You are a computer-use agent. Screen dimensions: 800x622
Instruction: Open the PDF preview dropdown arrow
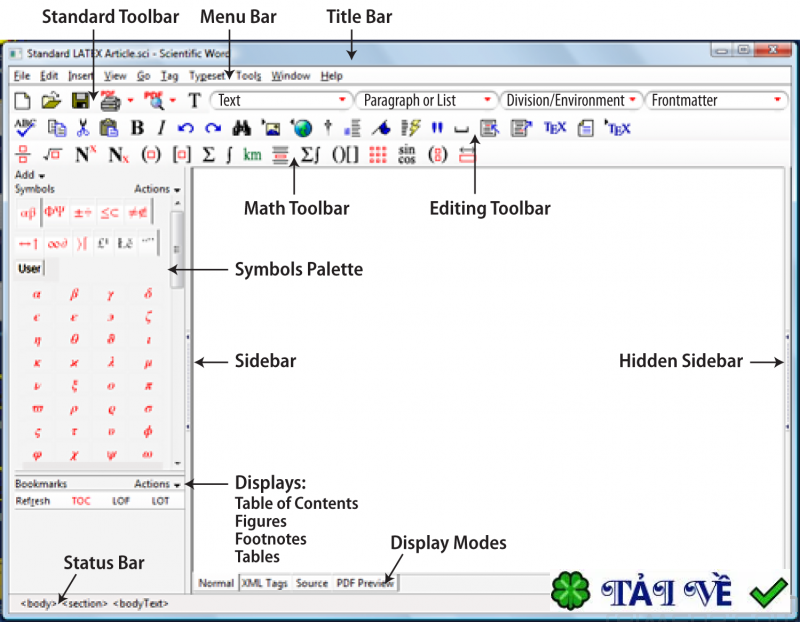[x=173, y=101]
